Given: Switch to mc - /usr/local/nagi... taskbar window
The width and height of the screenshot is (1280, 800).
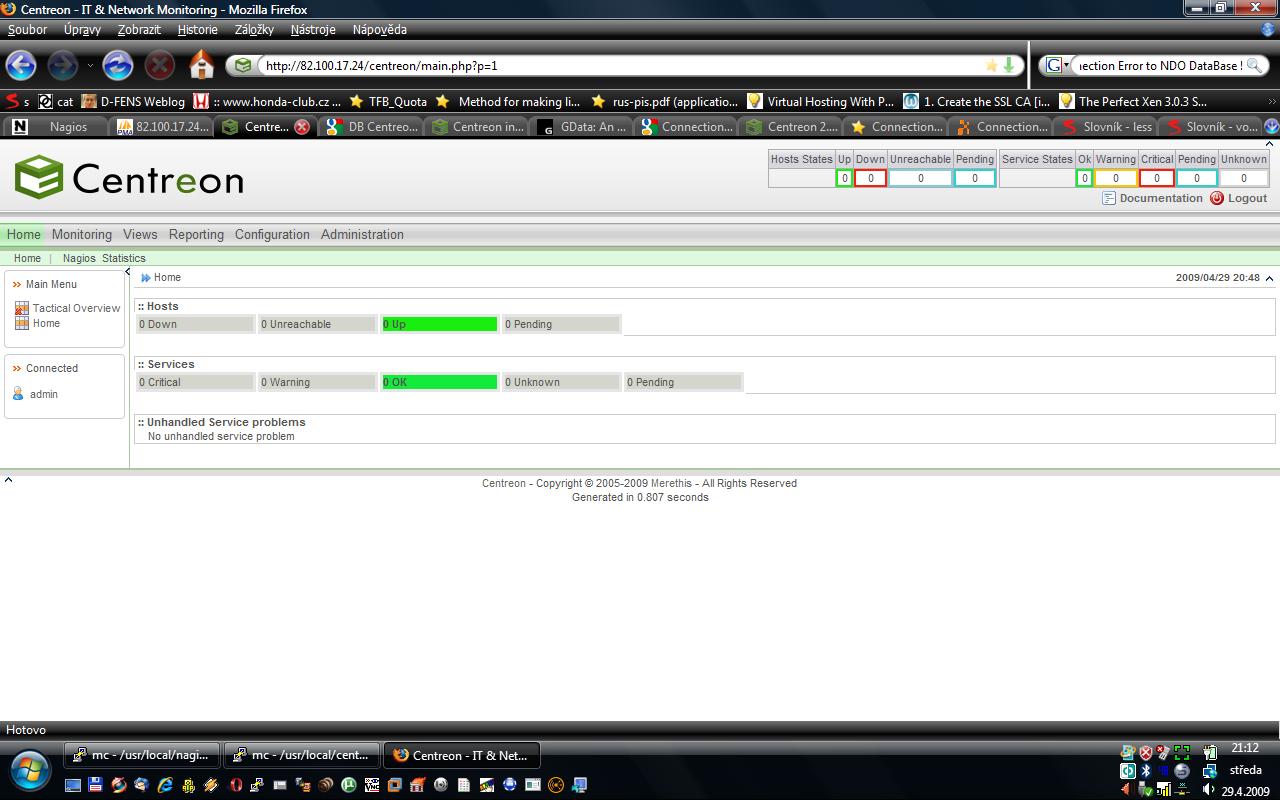Looking at the screenshot, I should [141, 755].
